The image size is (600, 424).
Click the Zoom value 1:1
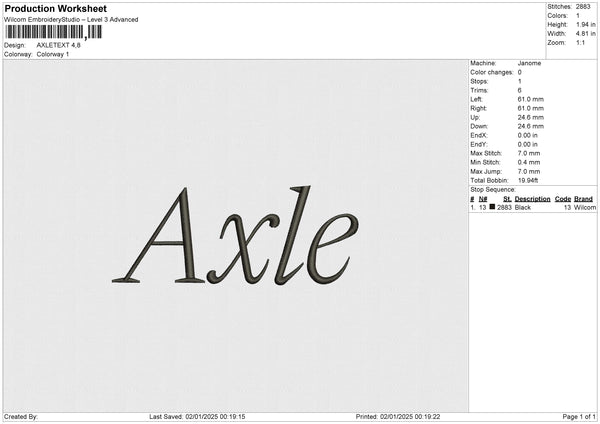(580, 43)
